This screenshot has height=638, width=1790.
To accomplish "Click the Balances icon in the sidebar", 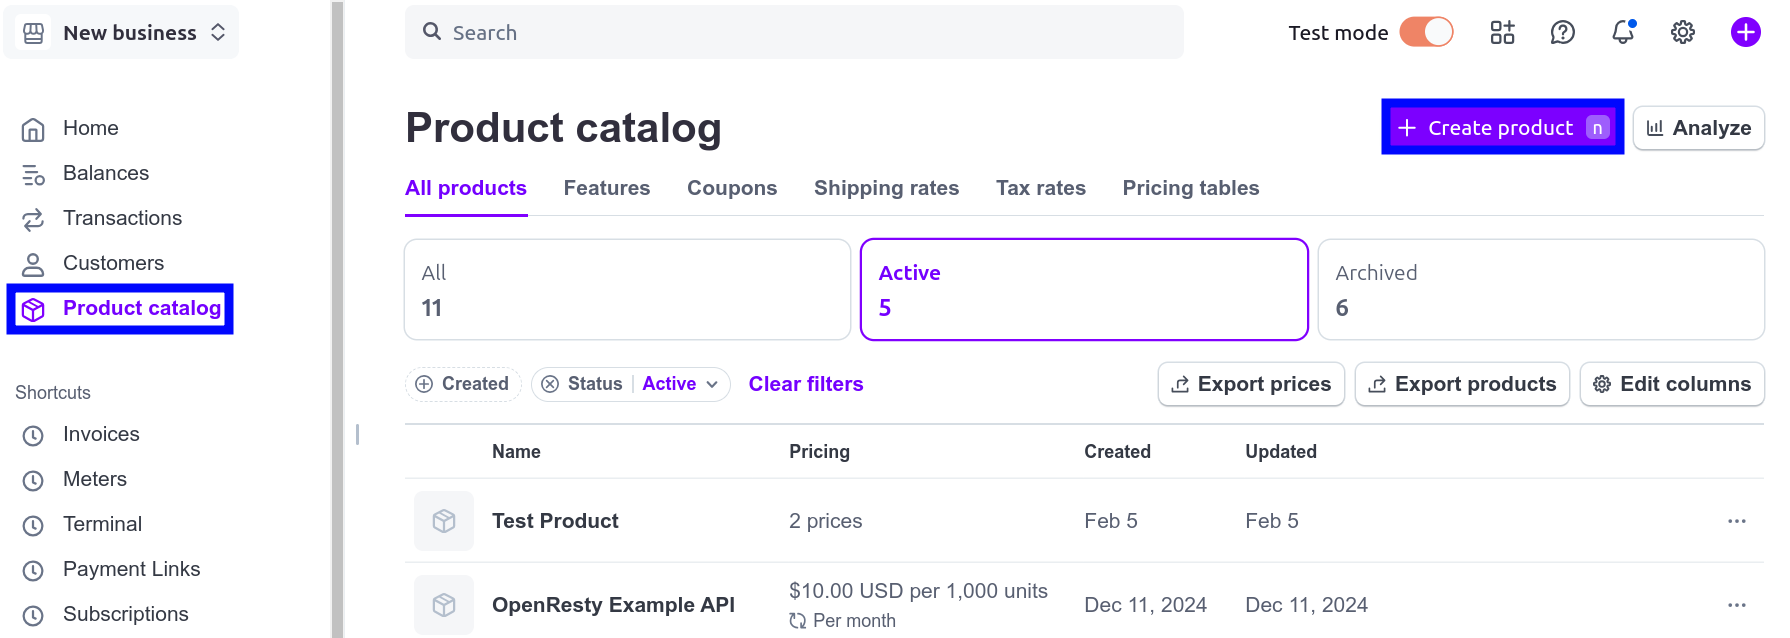I will 33,173.
